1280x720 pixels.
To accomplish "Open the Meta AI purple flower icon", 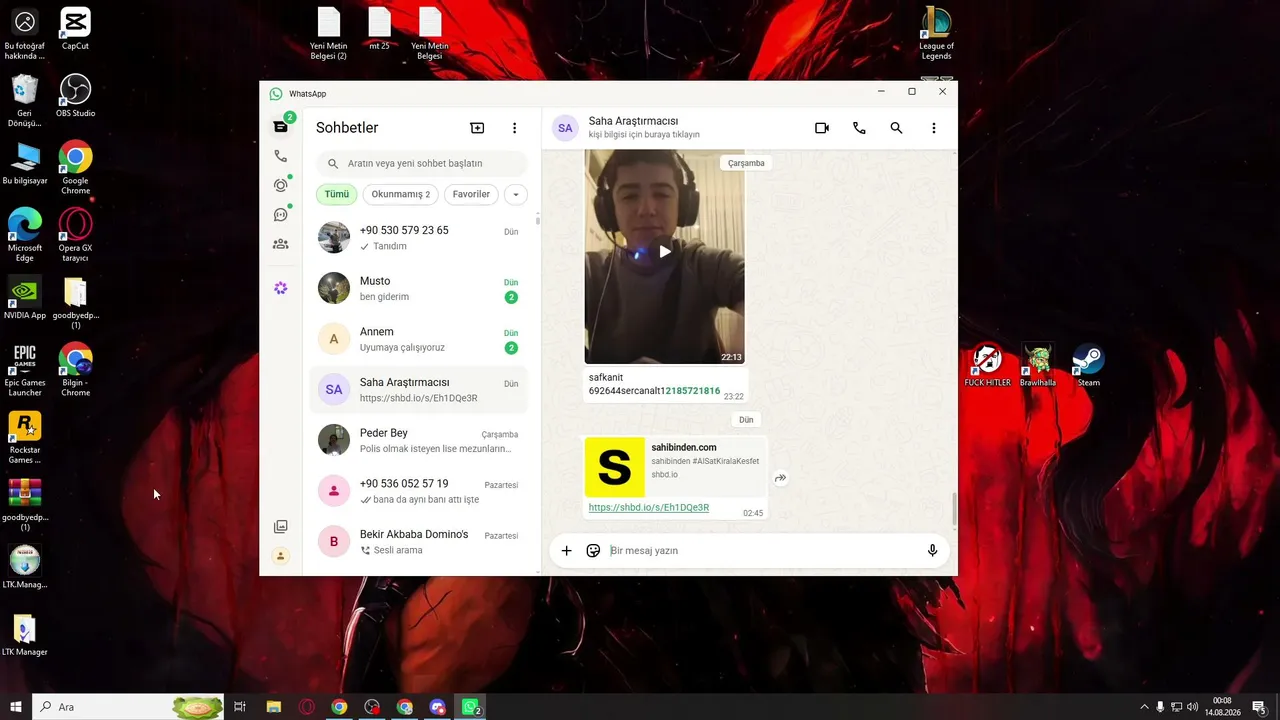I will coord(281,288).
